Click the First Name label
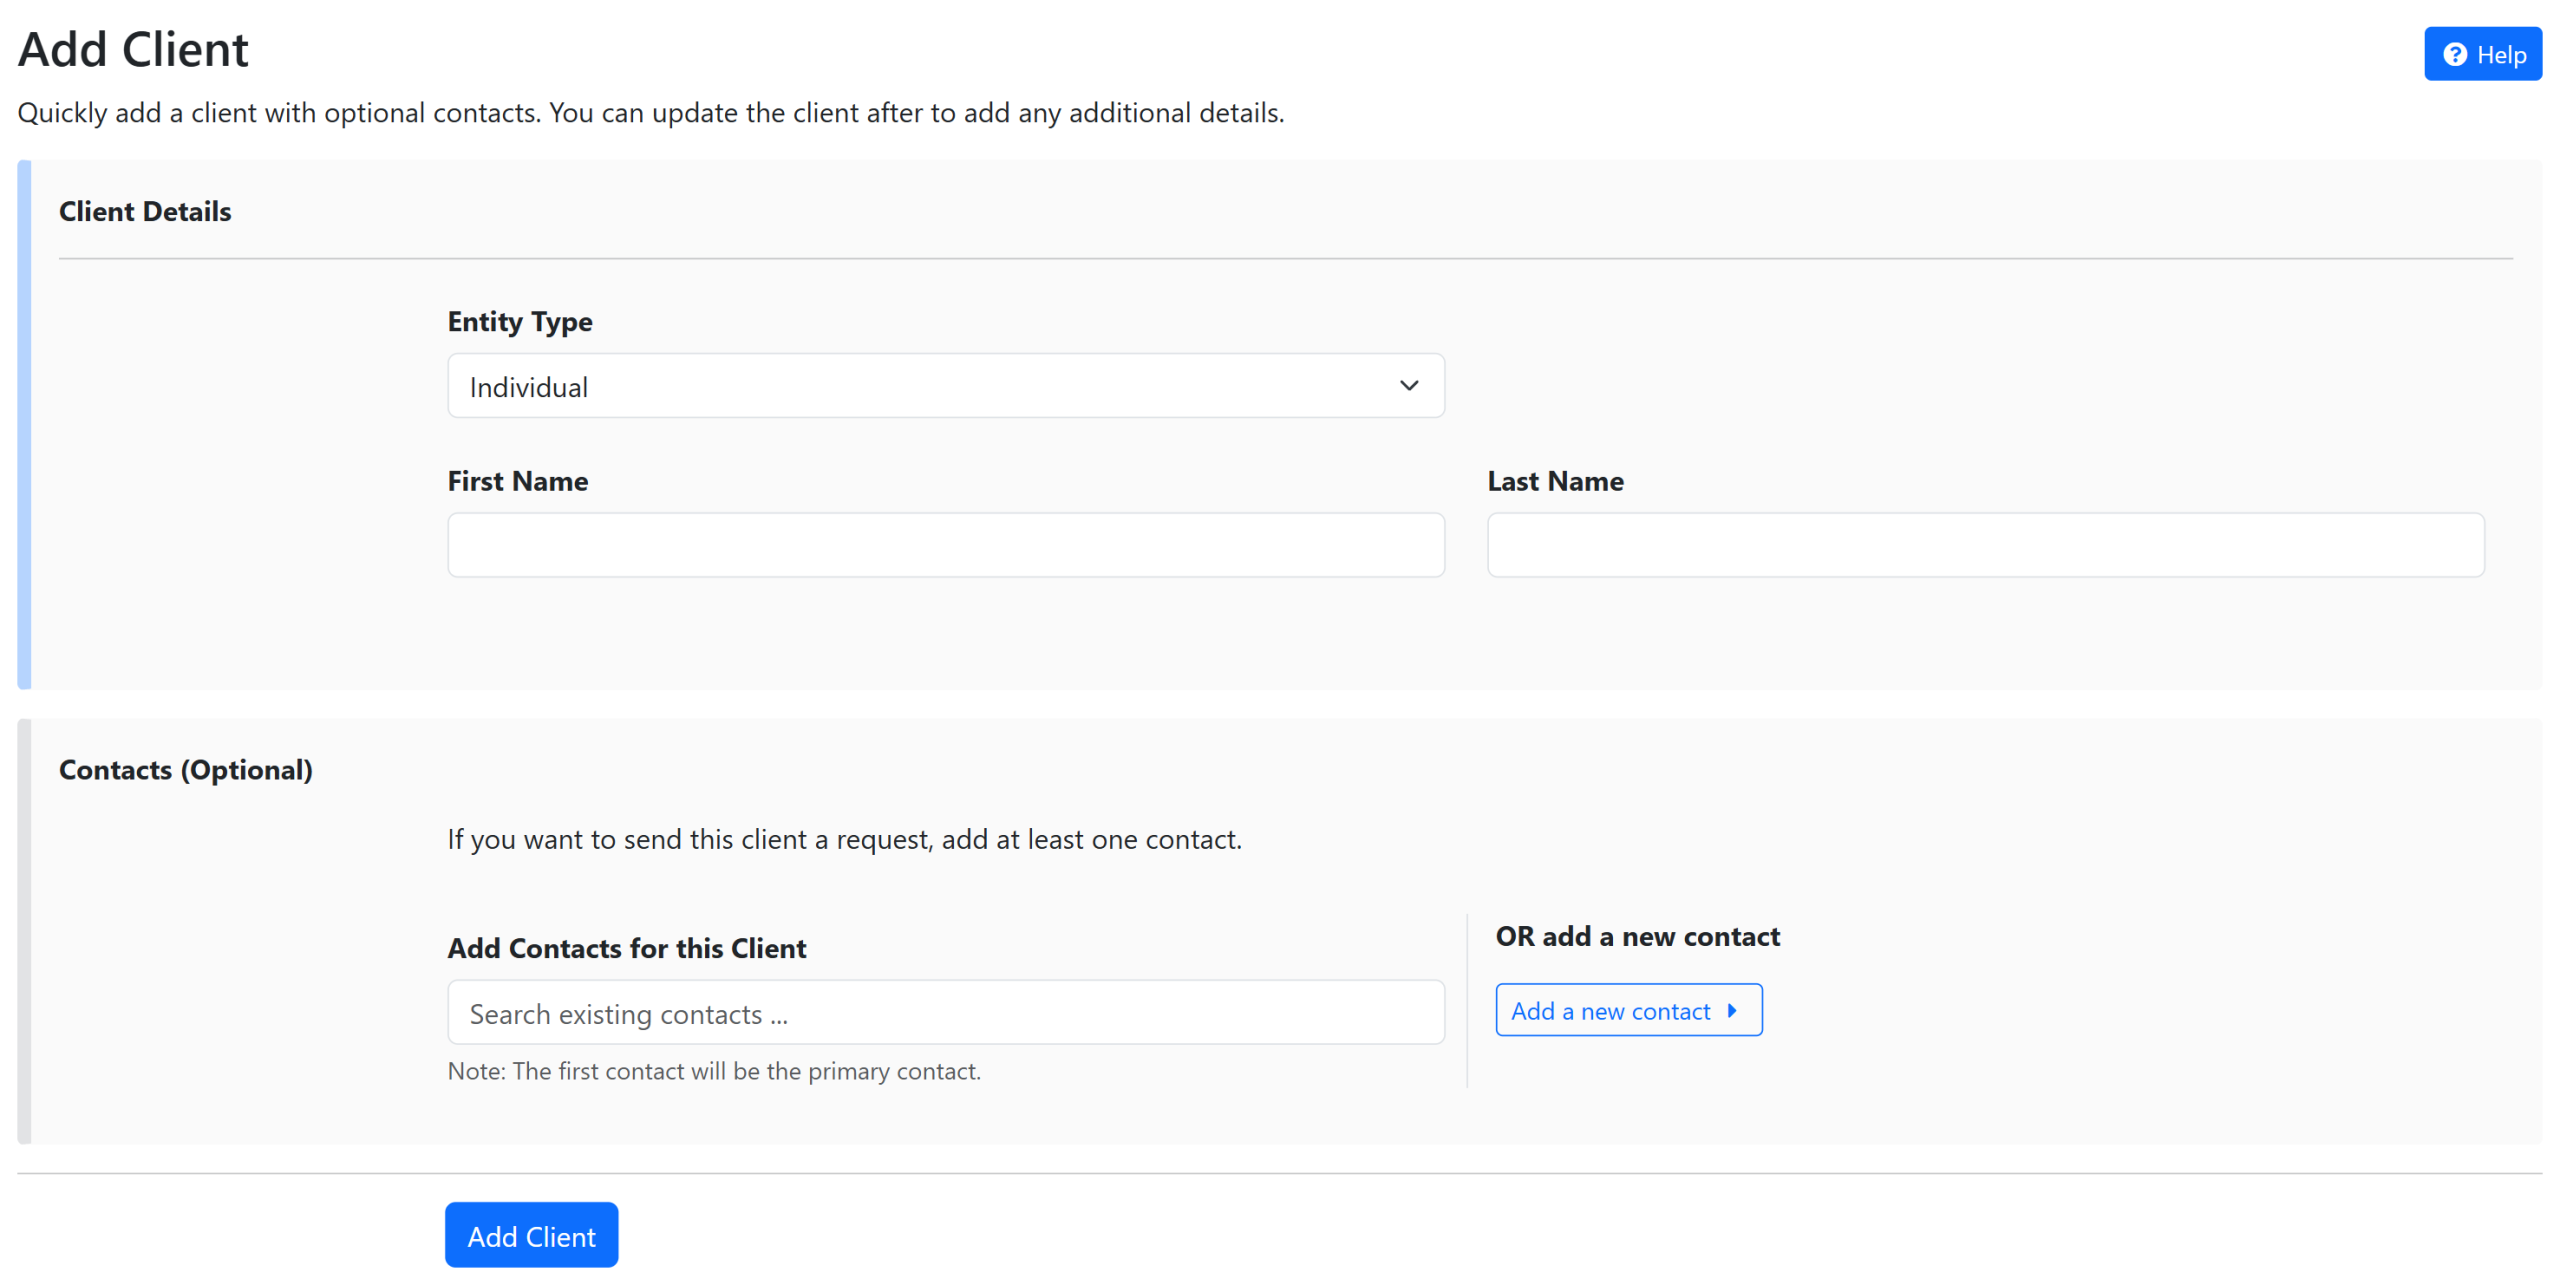 518,481
